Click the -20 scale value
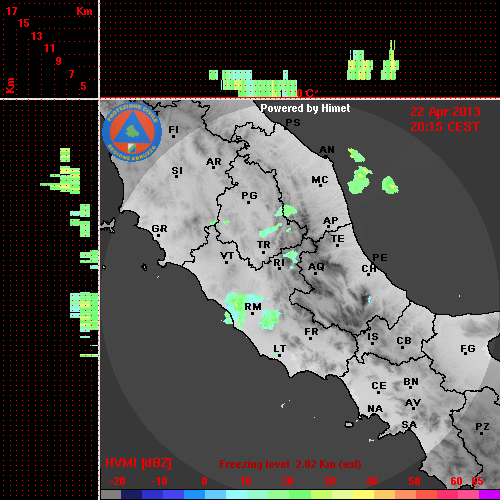Image resolution: width=500 pixels, height=500 pixels. coord(117,481)
